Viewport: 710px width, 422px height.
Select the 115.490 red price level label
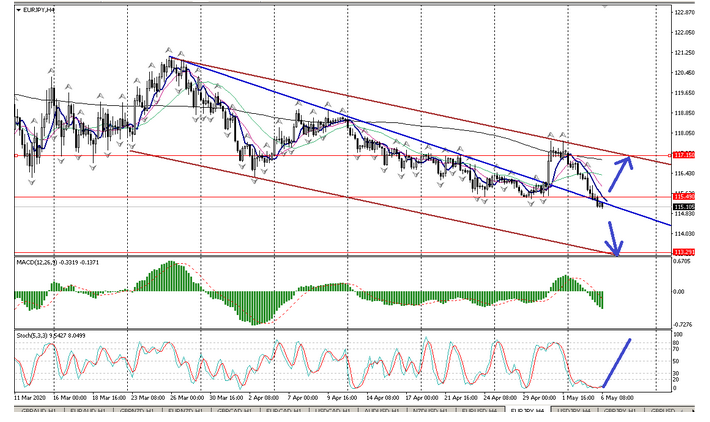[x=684, y=197]
